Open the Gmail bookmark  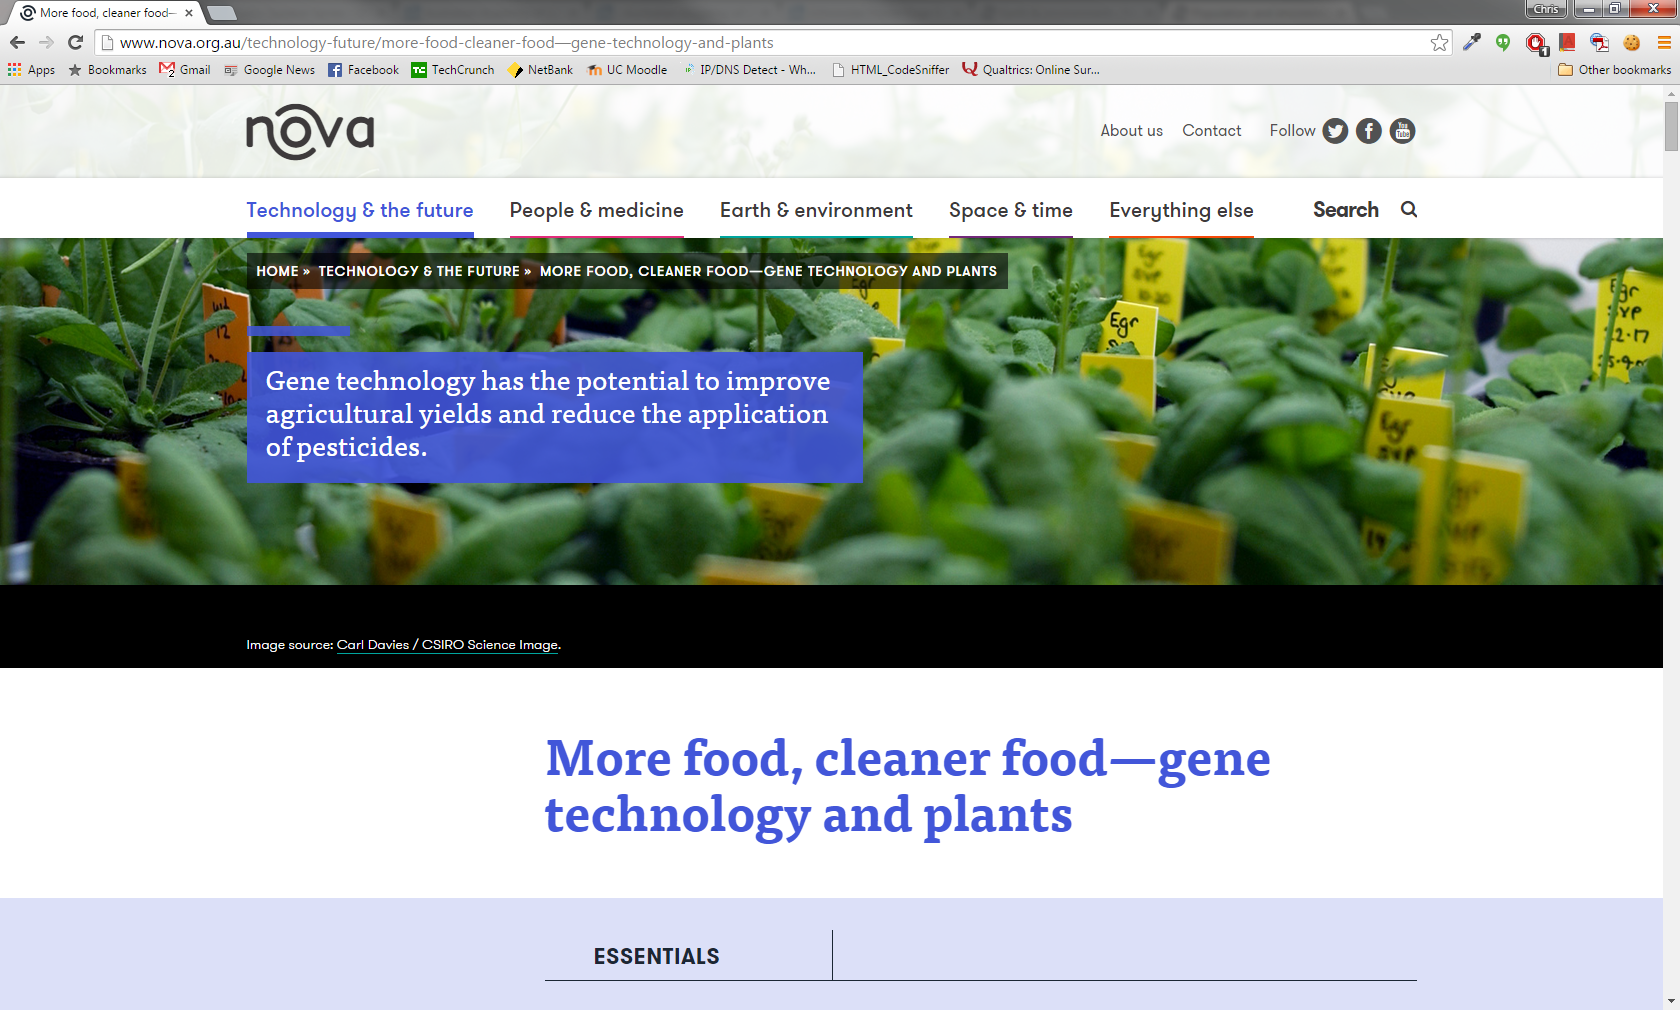coord(185,70)
